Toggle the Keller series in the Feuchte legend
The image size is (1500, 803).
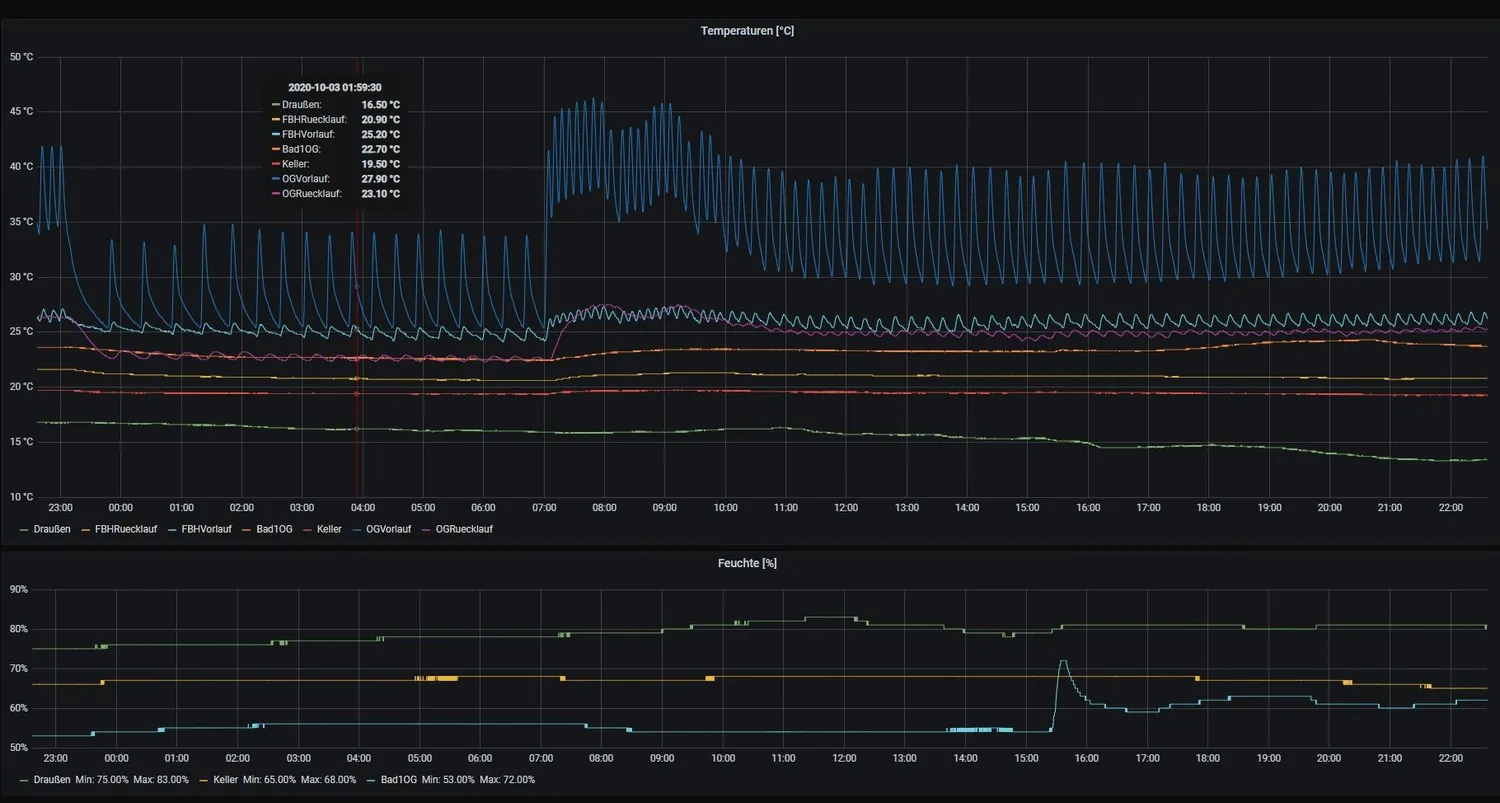[226, 779]
